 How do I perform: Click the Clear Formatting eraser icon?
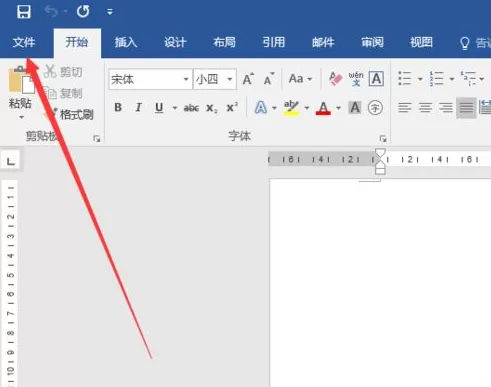335,79
